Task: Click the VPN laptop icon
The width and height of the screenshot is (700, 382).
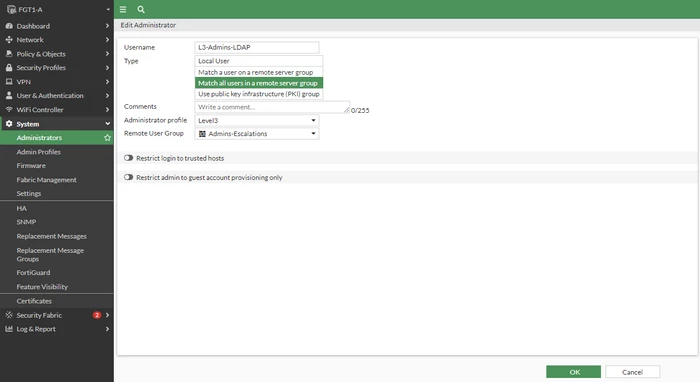Action: point(9,82)
